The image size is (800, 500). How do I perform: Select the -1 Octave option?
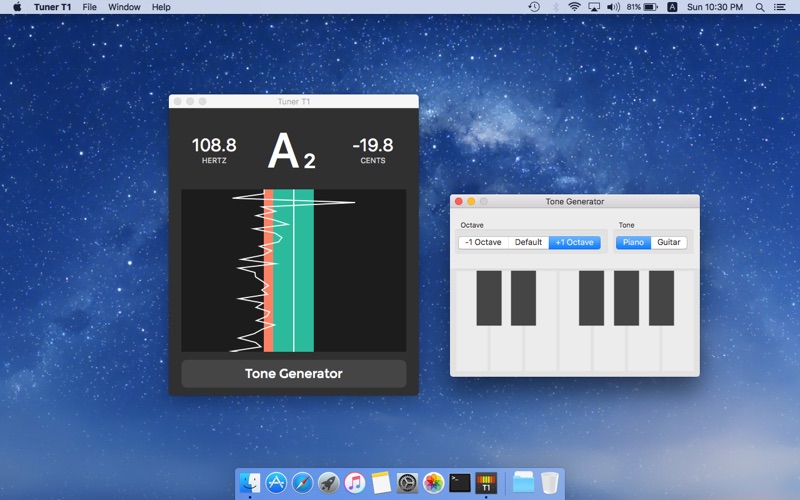pos(483,242)
